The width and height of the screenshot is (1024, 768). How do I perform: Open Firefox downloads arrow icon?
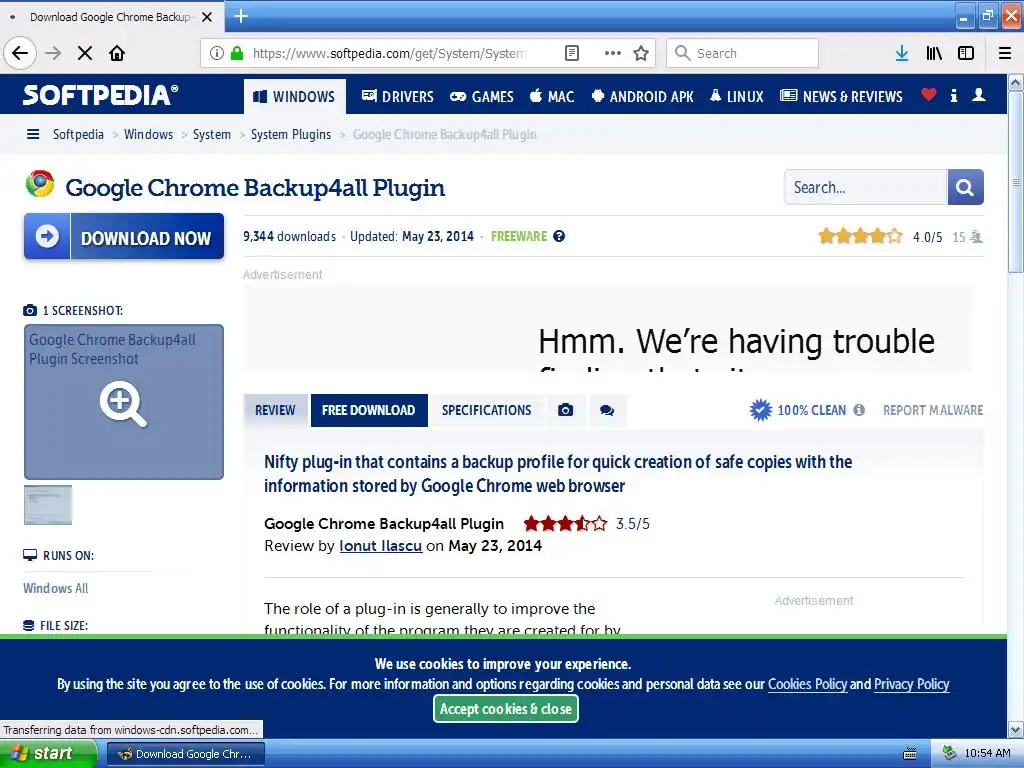pos(902,54)
